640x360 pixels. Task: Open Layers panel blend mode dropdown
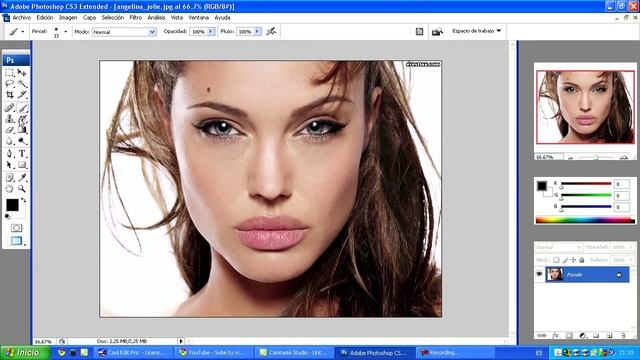558,247
